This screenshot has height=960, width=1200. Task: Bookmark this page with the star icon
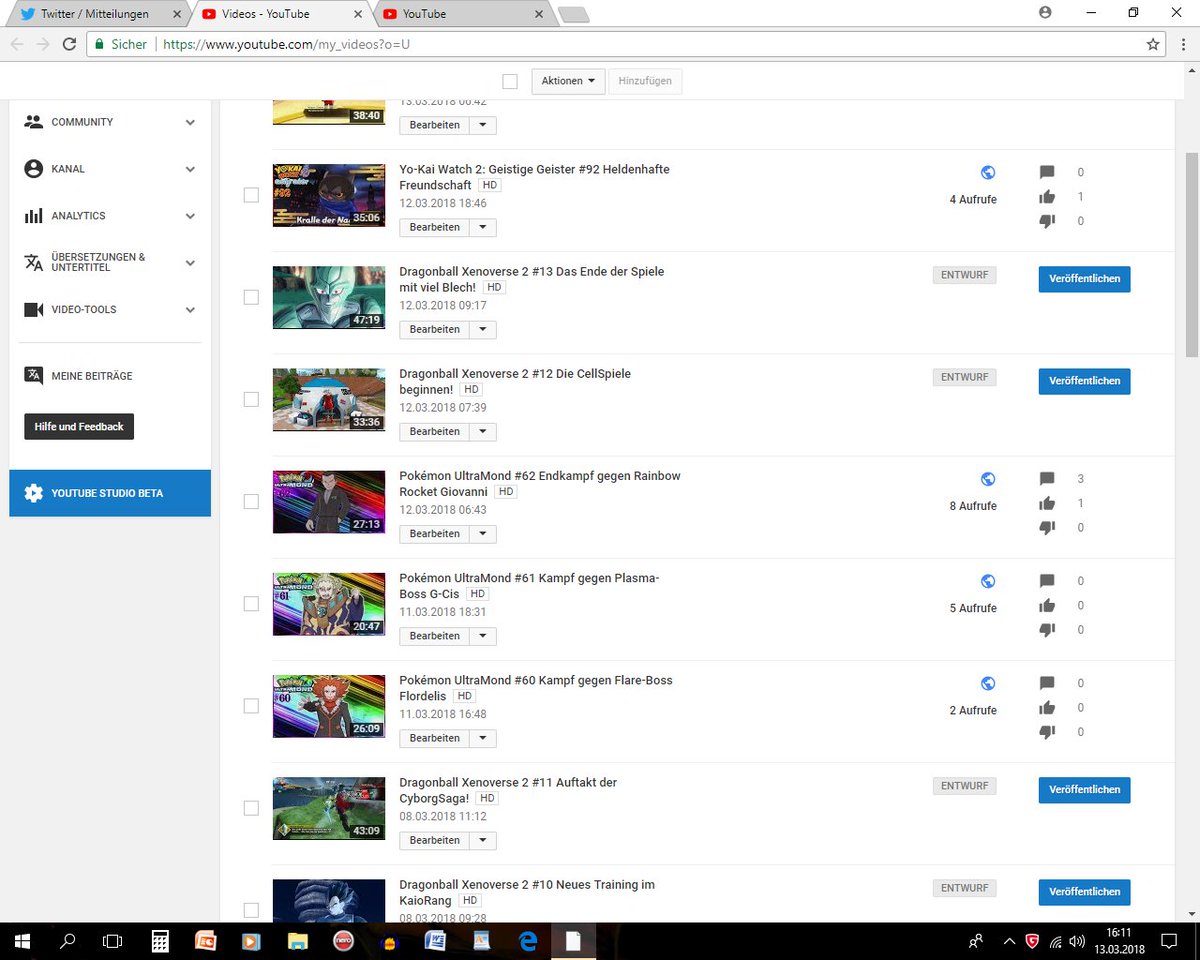pyautogui.click(x=1153, y=44)
